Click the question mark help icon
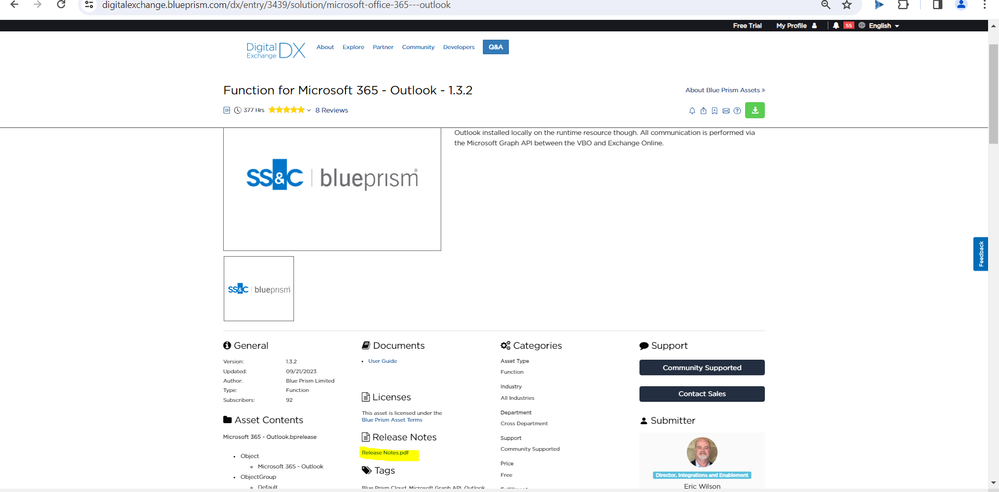 737,111
